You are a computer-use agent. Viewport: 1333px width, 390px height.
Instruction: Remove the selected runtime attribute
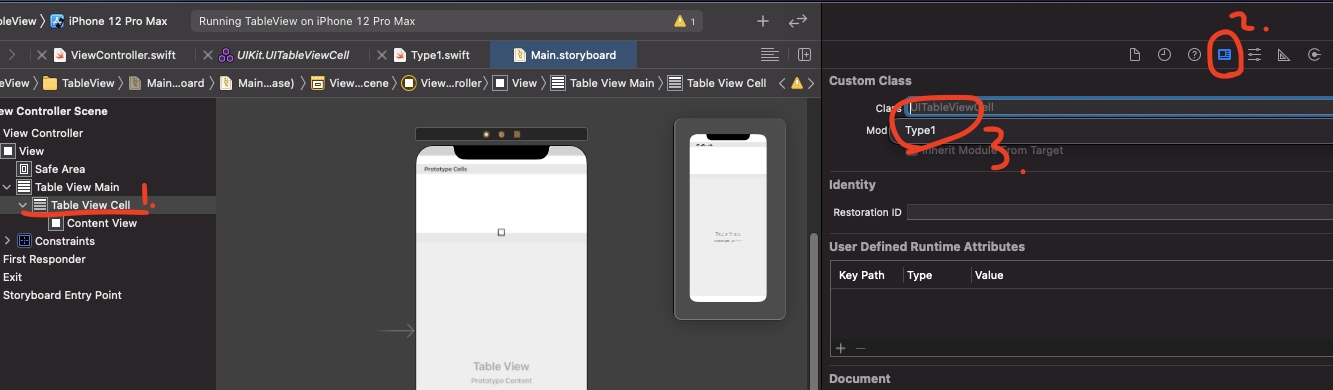(x=860, y=348)
